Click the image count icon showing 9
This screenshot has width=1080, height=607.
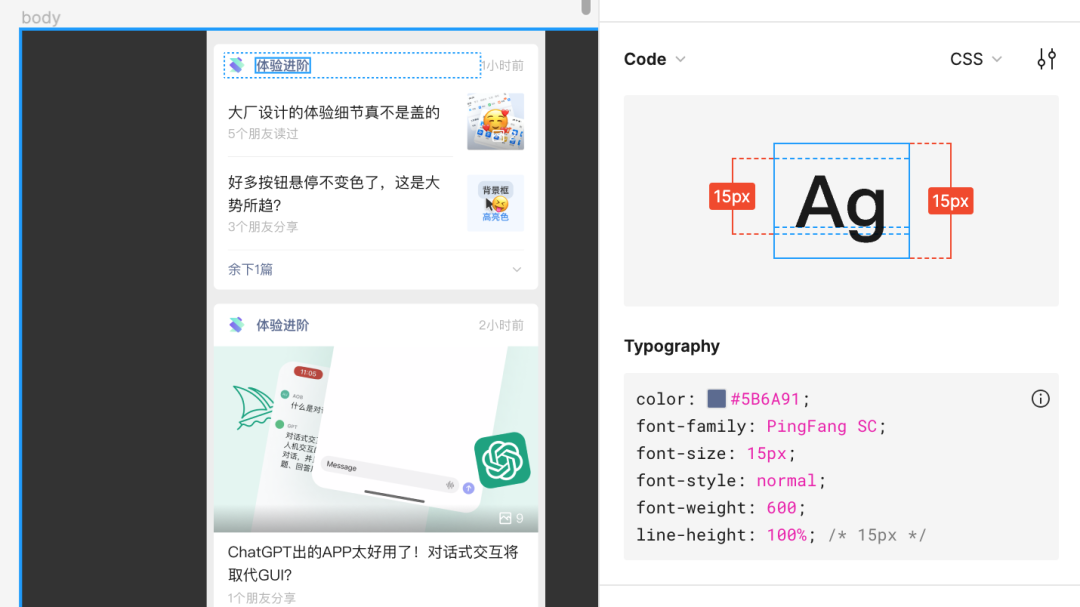coord(505,518)
